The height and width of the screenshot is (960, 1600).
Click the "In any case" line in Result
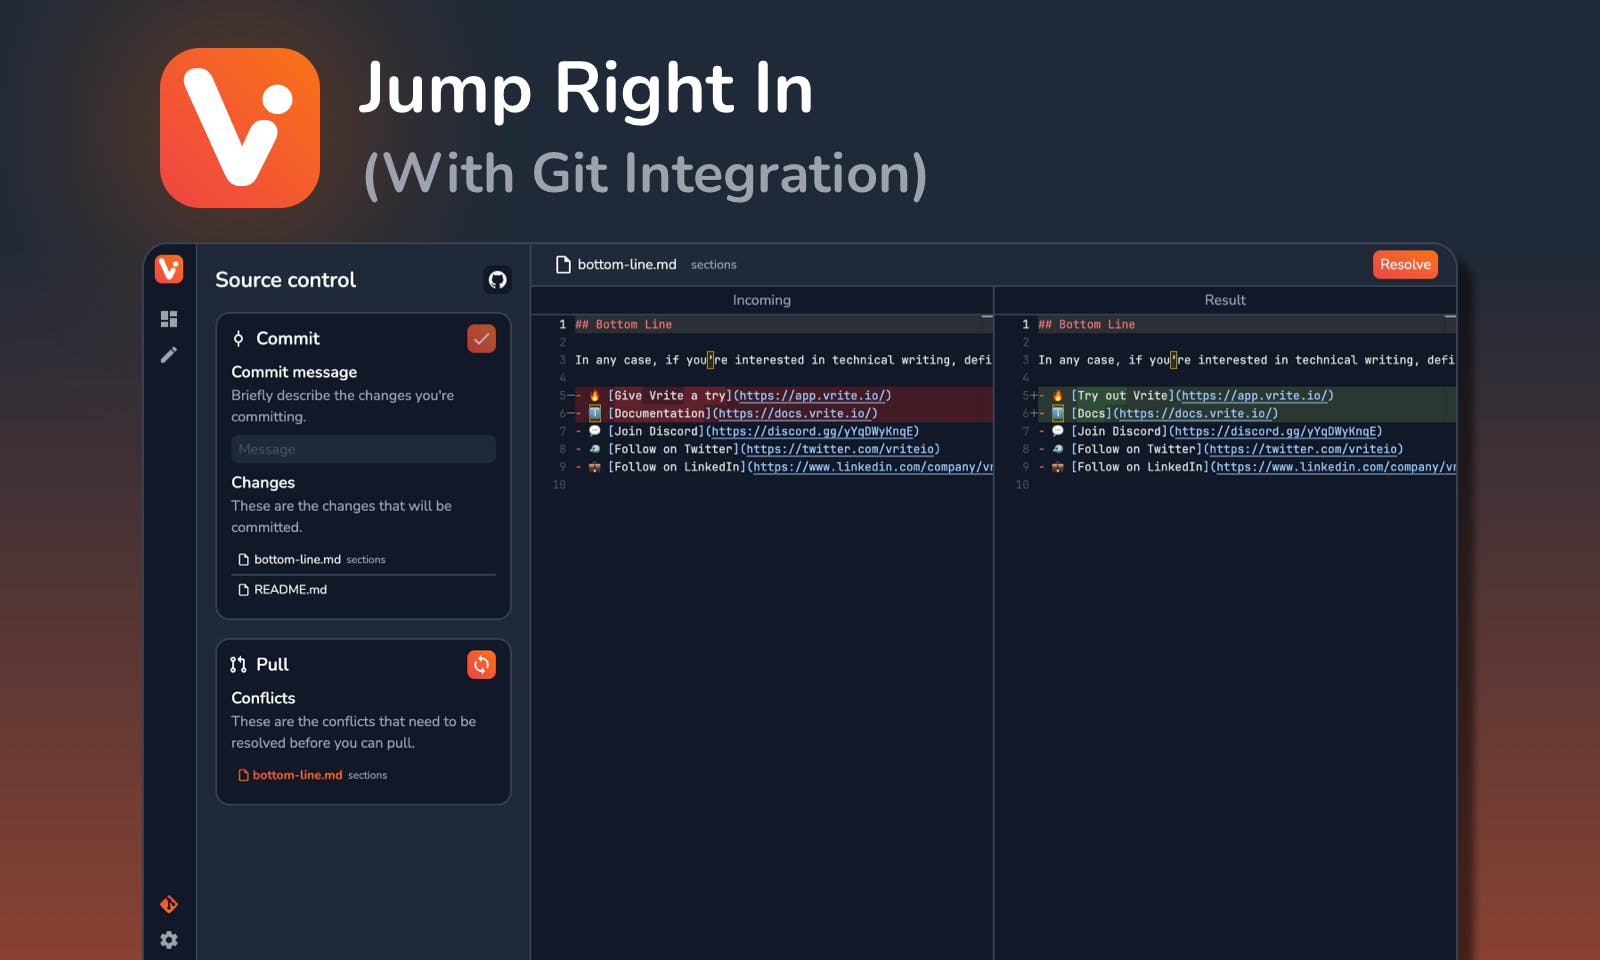[x=1246, y=361]
